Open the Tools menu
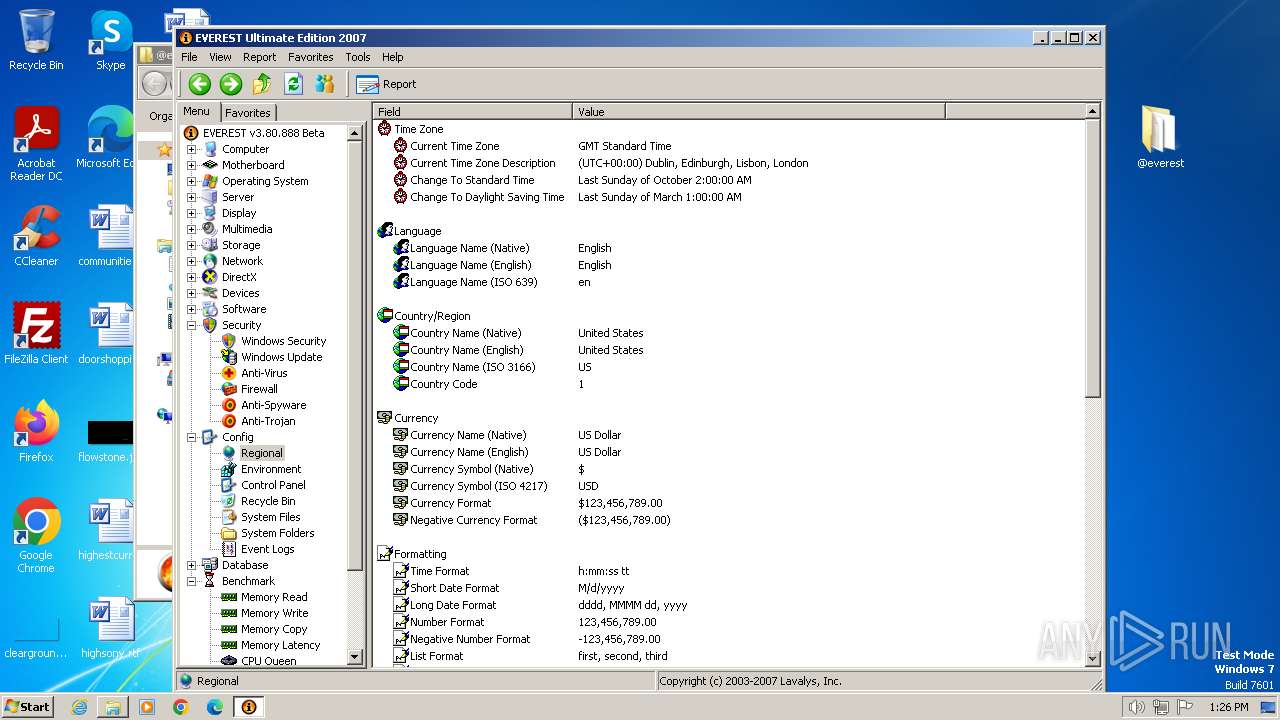1280x720 pixels. tap(358, 57)
